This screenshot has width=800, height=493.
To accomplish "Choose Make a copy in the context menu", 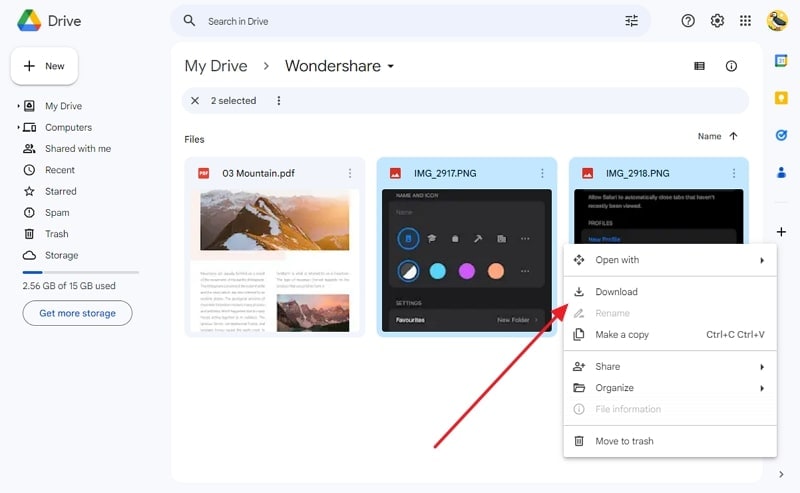I will pos(670,335).
